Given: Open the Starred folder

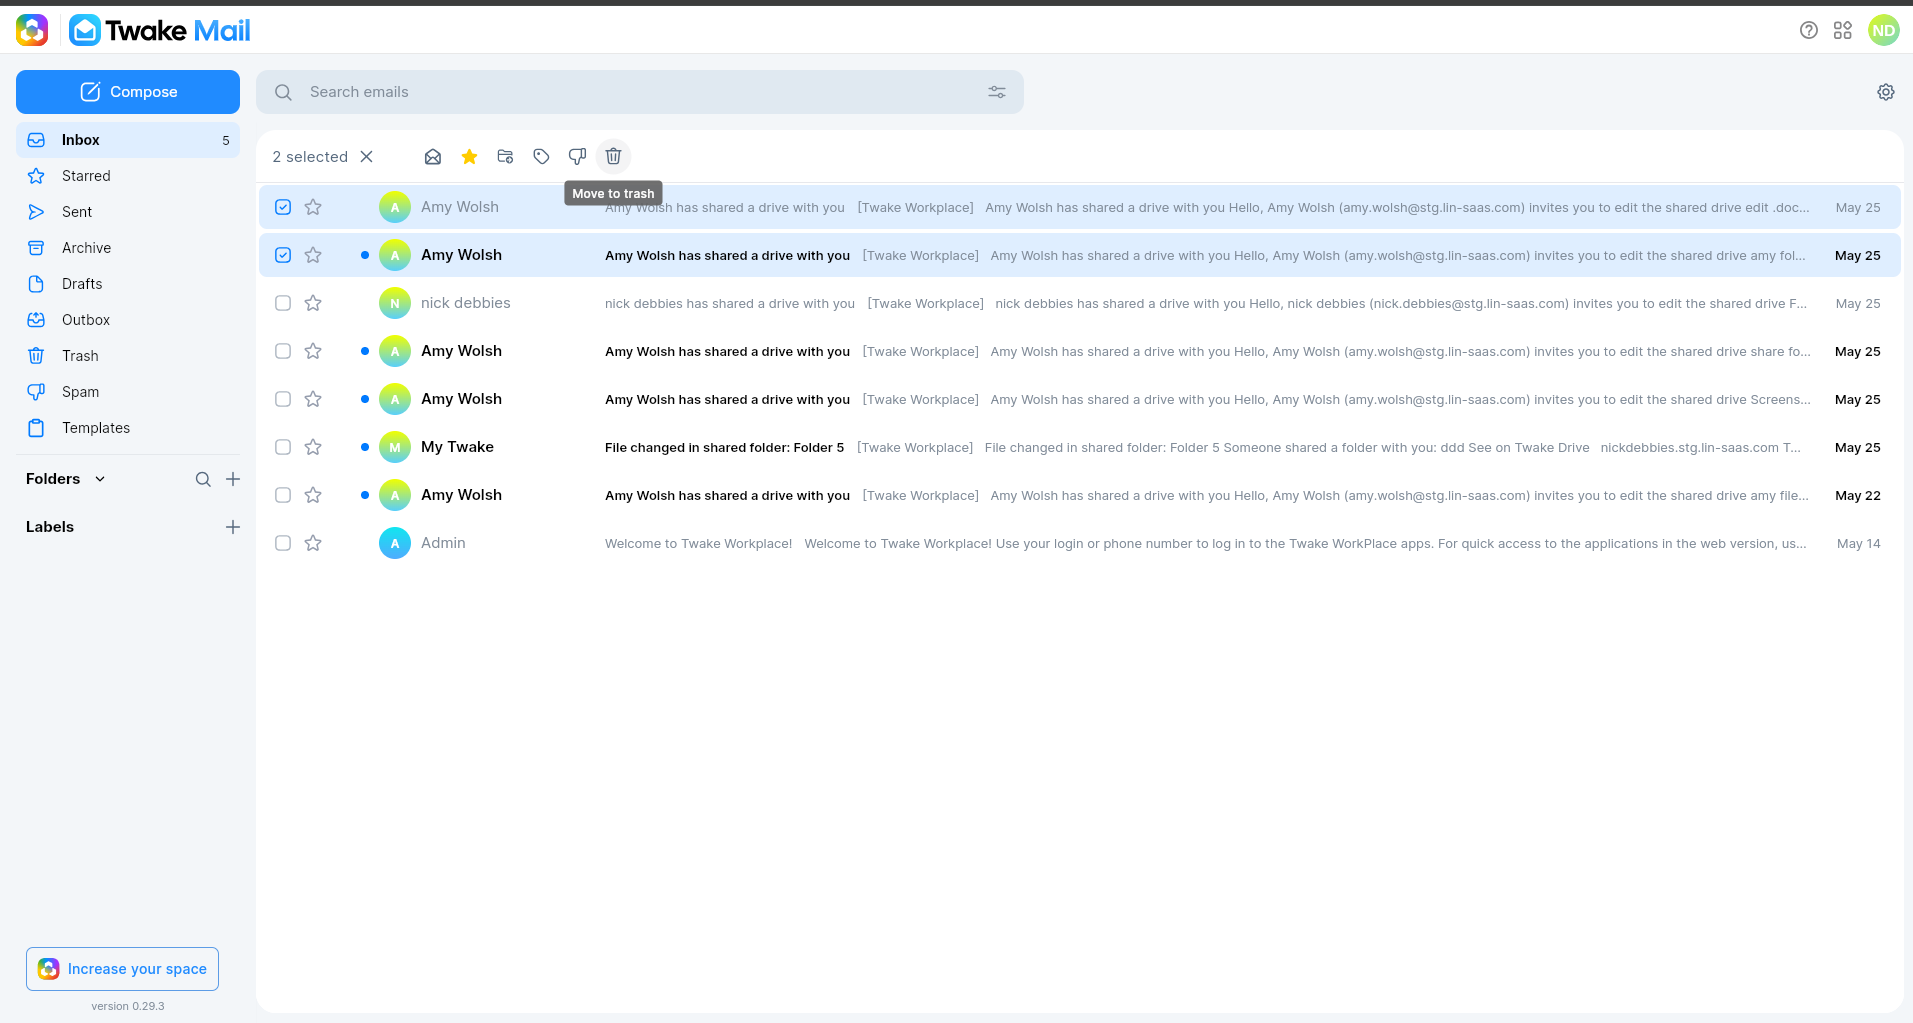Looking at the screenshot, I should pyautogui.click(x=128, y=176).
